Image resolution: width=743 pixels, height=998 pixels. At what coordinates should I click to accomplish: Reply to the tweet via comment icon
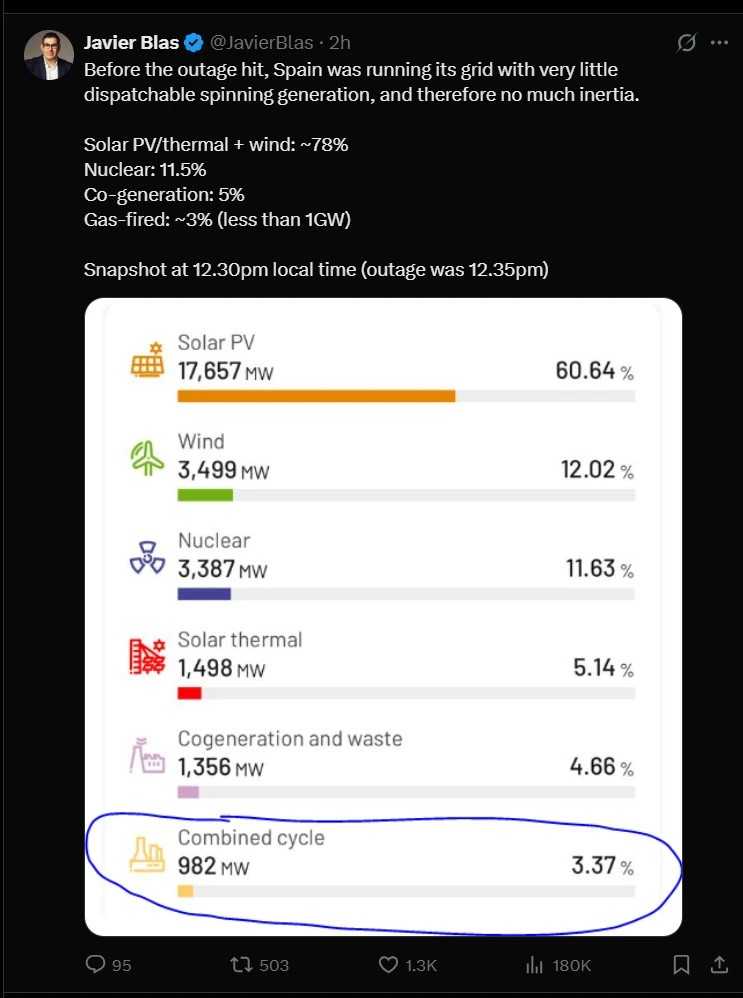(97, 964)
